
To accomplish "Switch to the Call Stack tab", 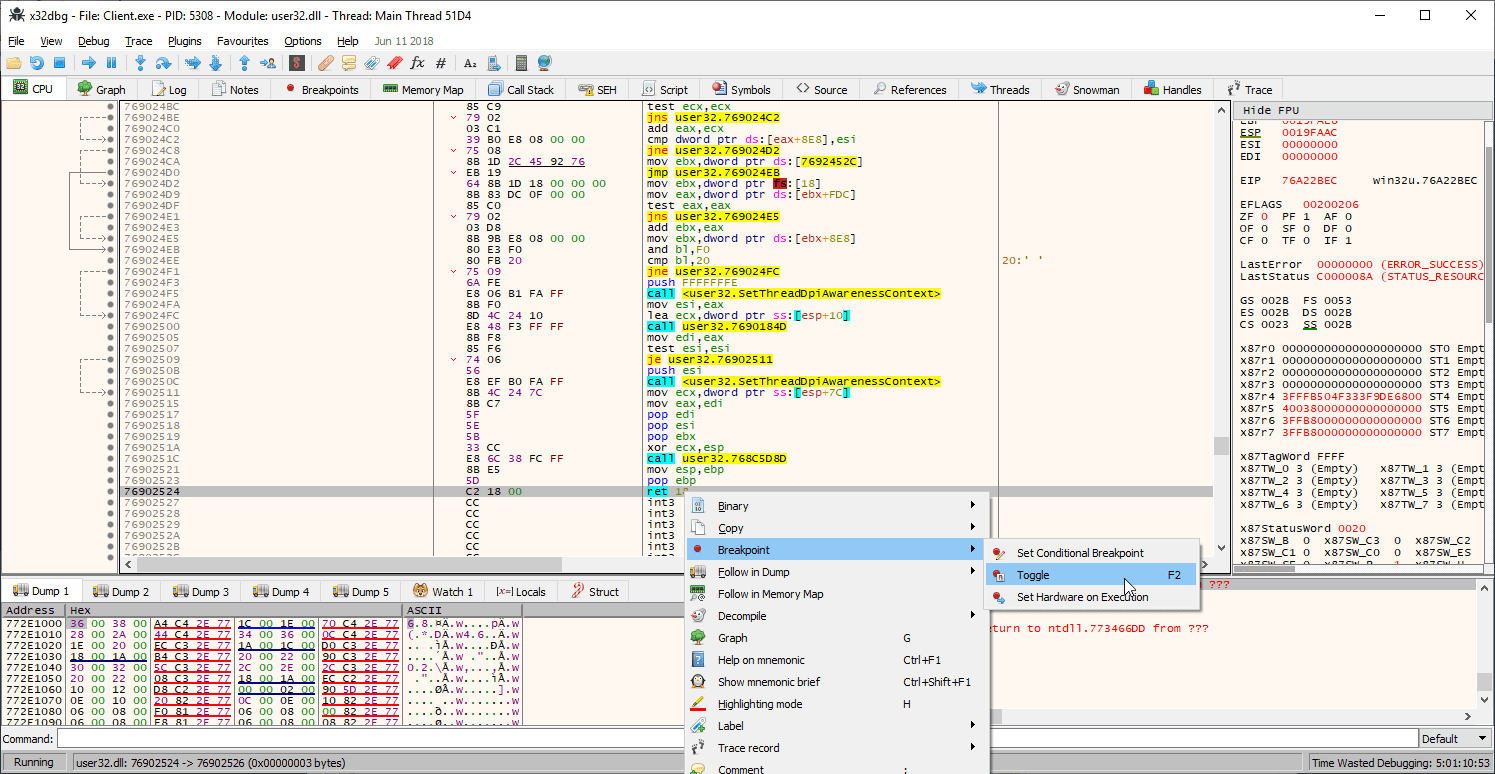I will [521, 89].
